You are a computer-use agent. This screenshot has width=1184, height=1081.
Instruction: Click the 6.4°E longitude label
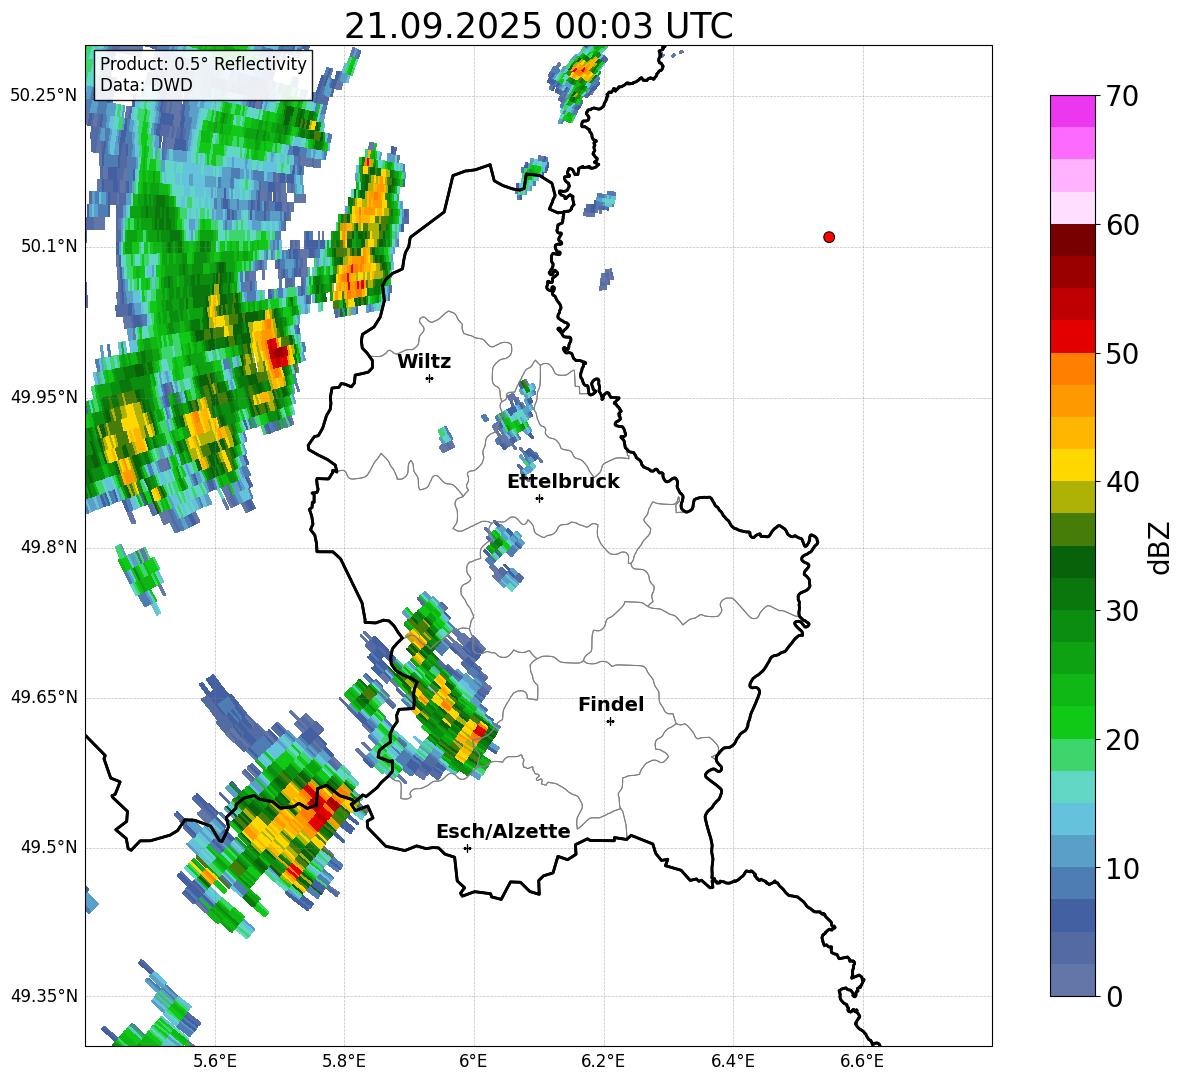732,1061
